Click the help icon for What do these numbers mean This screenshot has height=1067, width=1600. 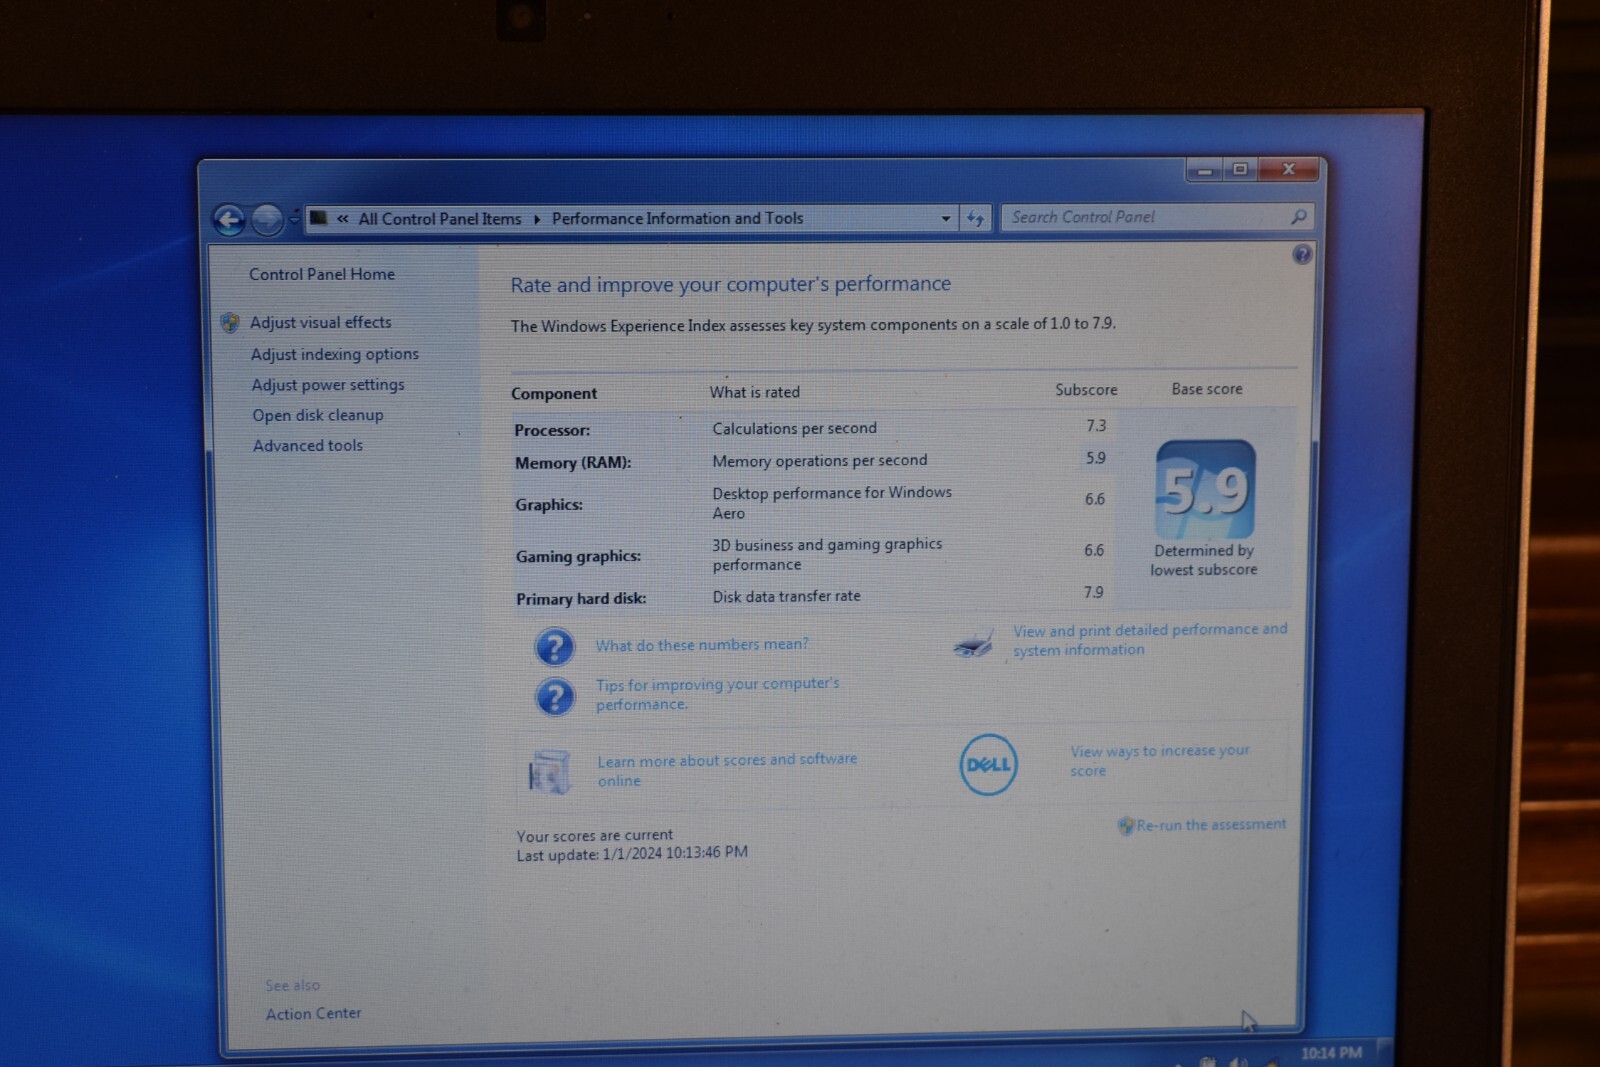coord(555,647)
